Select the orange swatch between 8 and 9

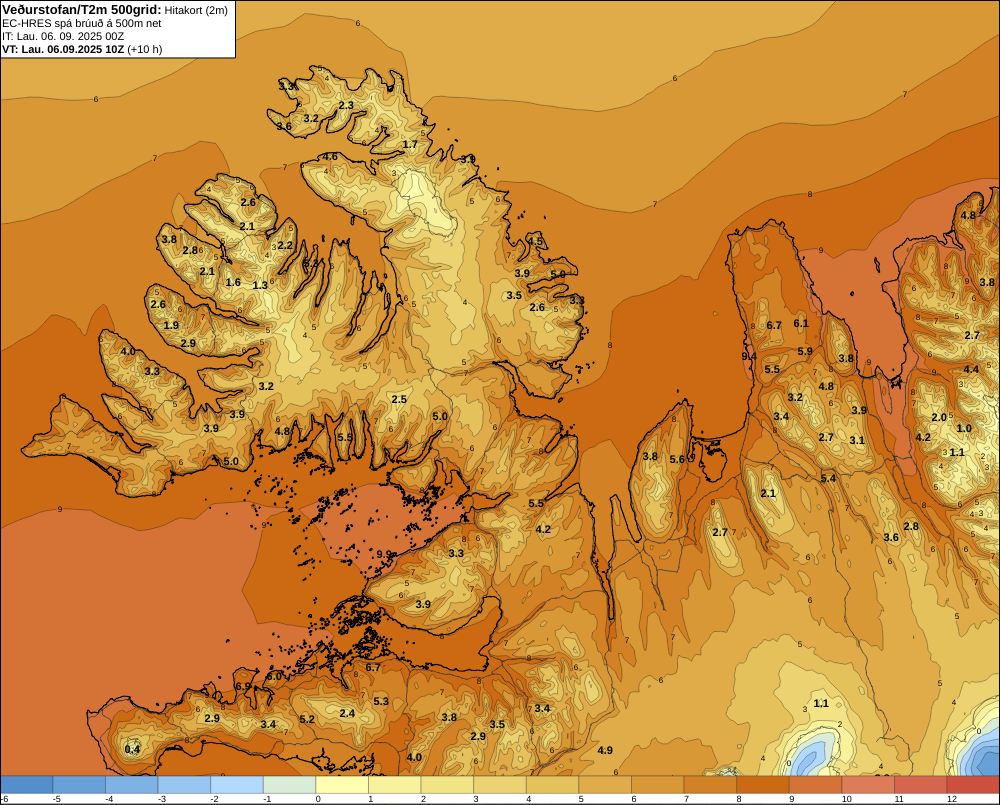pos(763,785)
